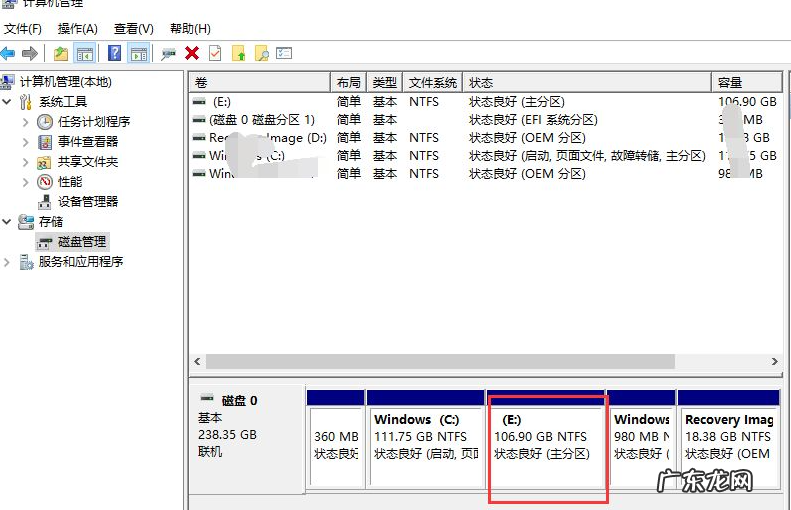Screen dimensions: 791x510
Task: Open Help with blue question mark icon
Action: [x=115, y=53]
